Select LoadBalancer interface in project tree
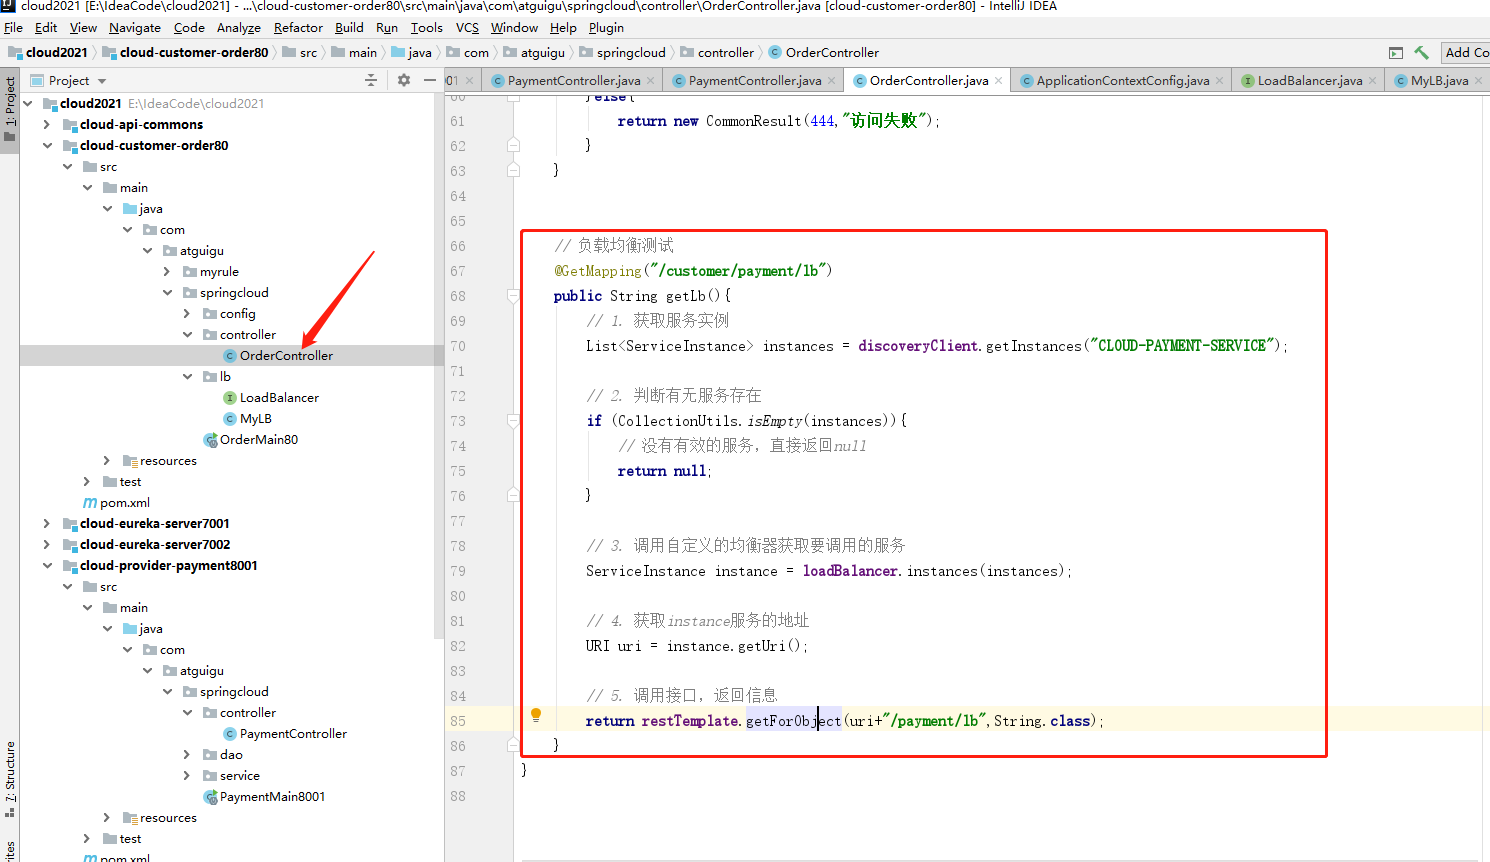The height and width of the screenshot is (862, 1490). click(279, 398)
